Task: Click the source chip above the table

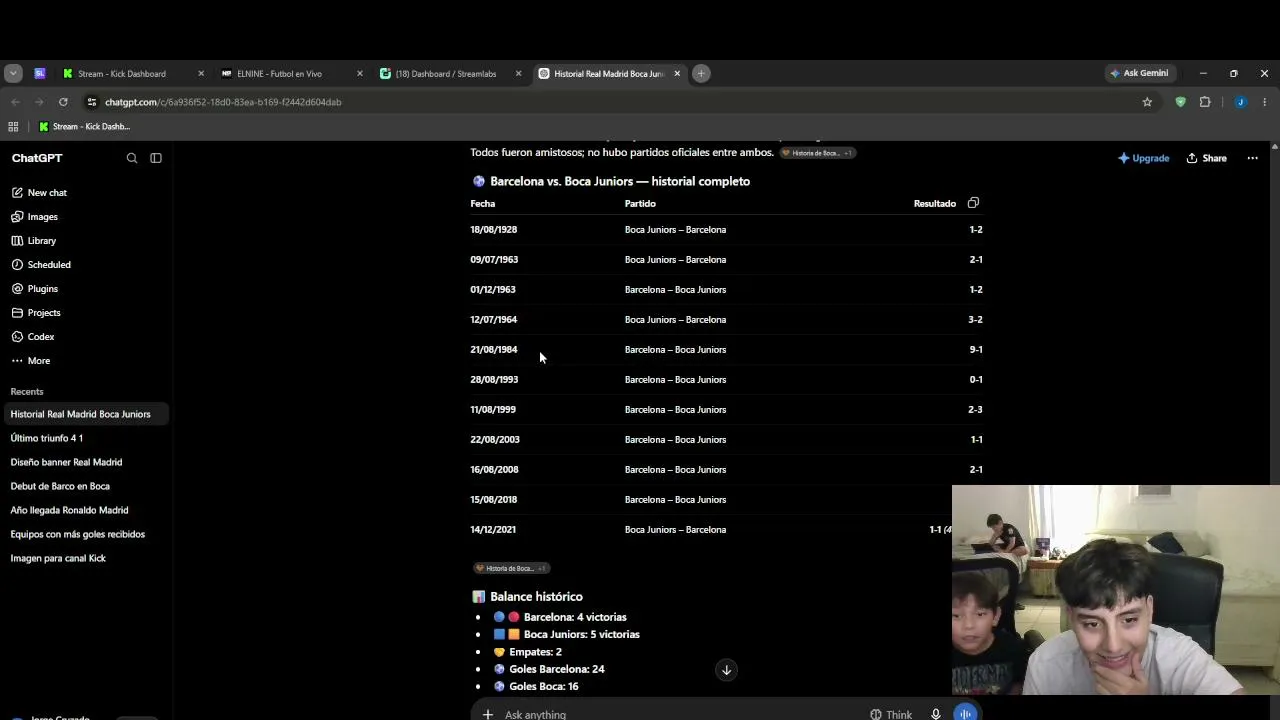Action: click(817, 153)
